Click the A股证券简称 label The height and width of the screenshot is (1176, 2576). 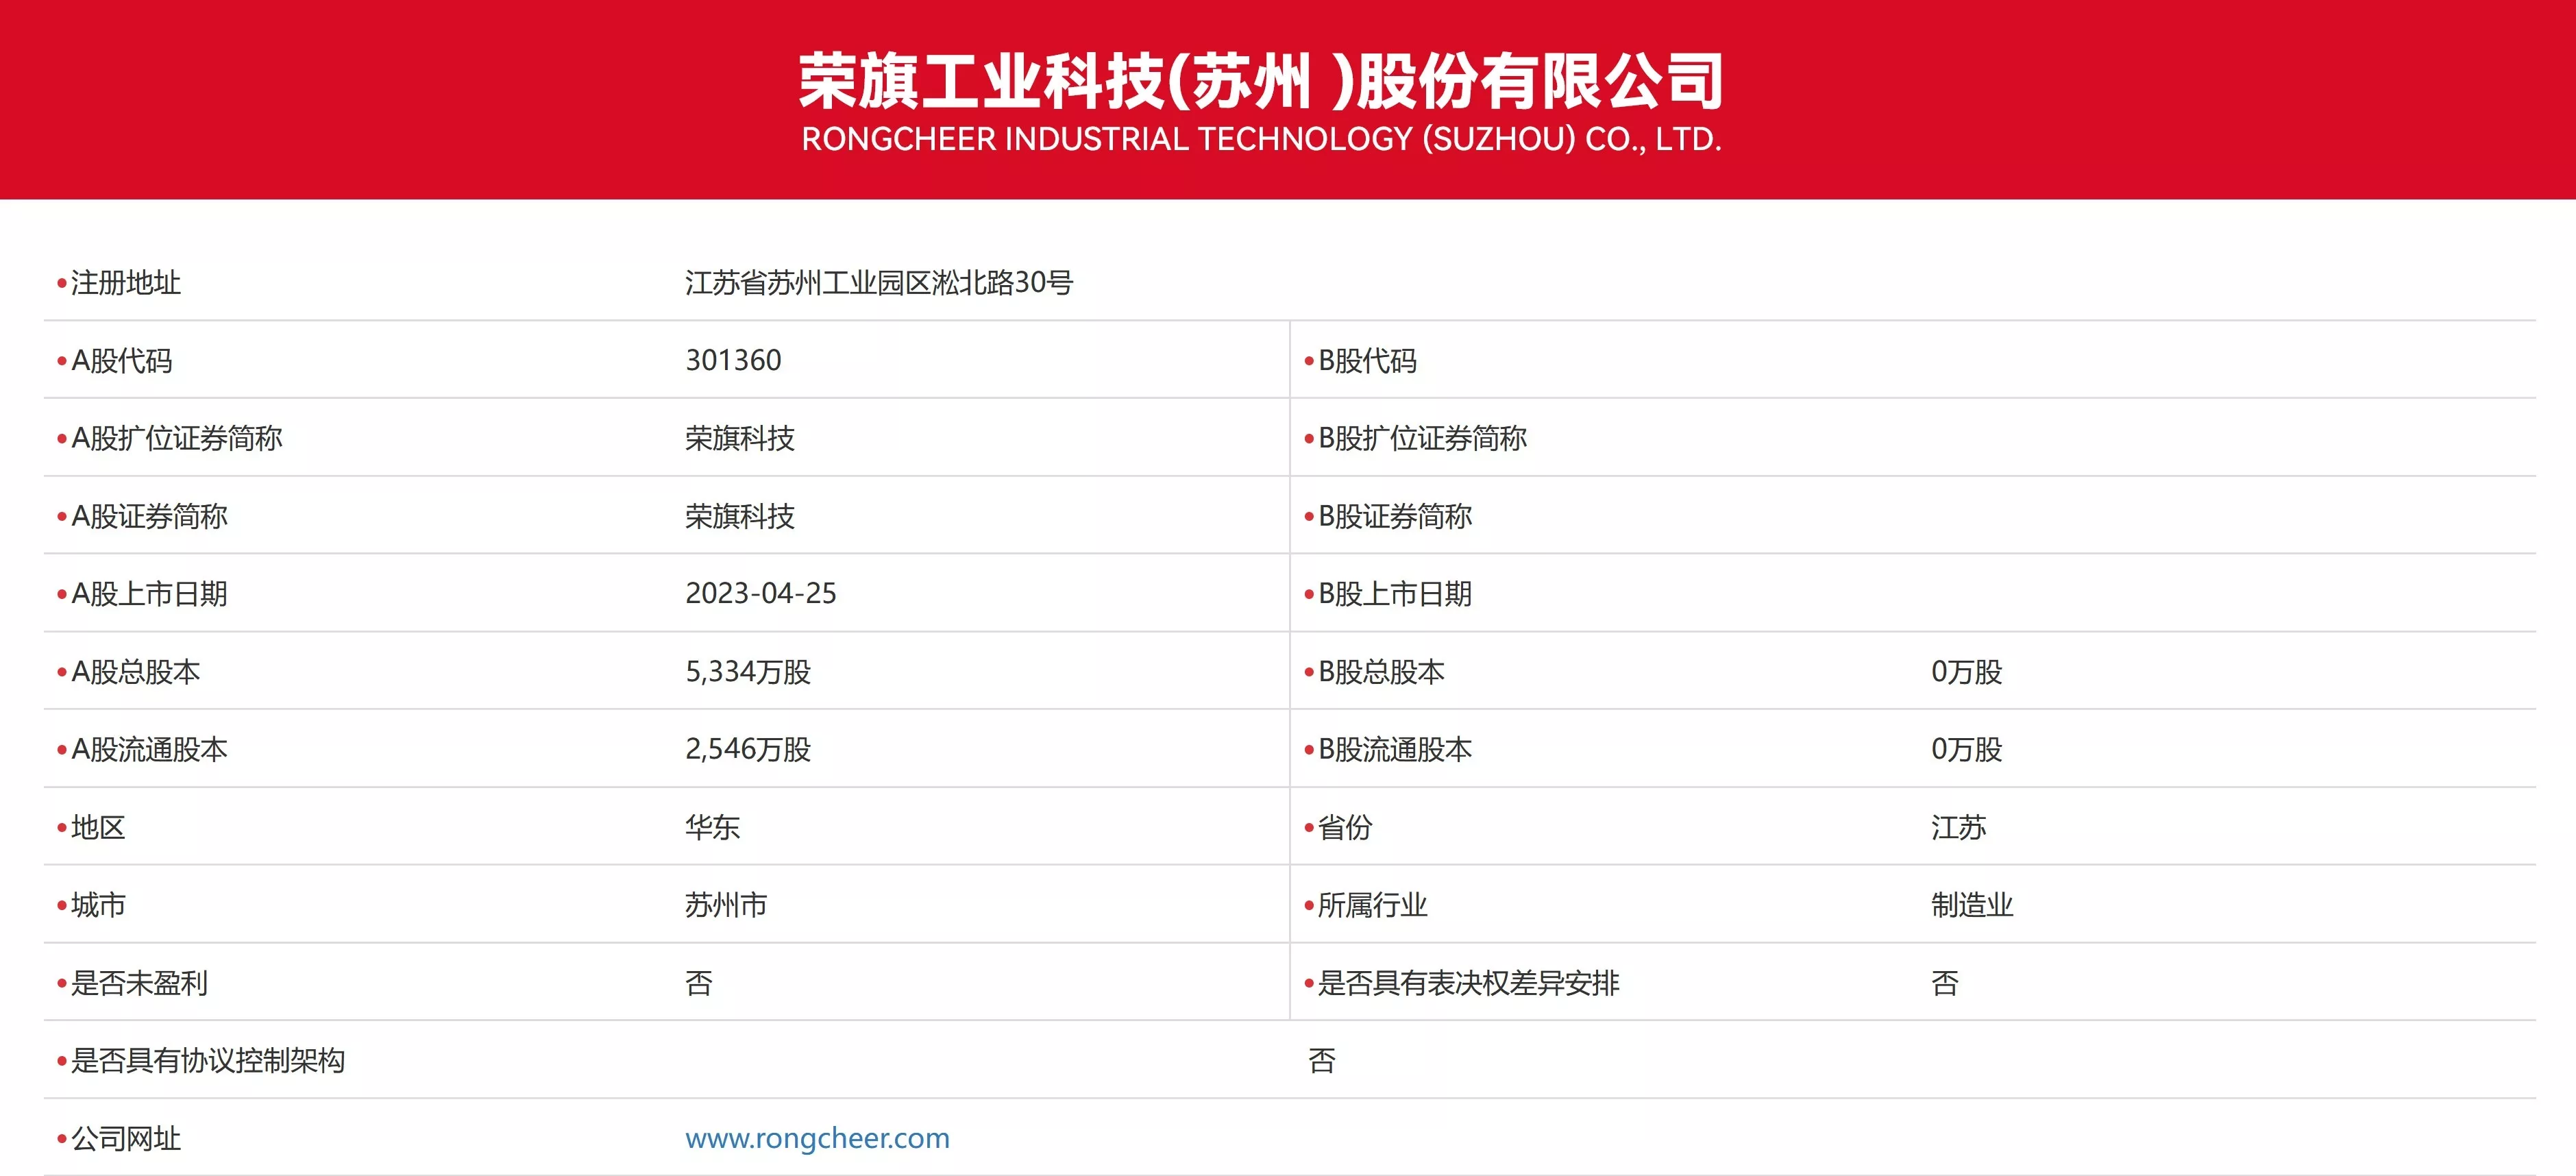(x=149, y=517)
